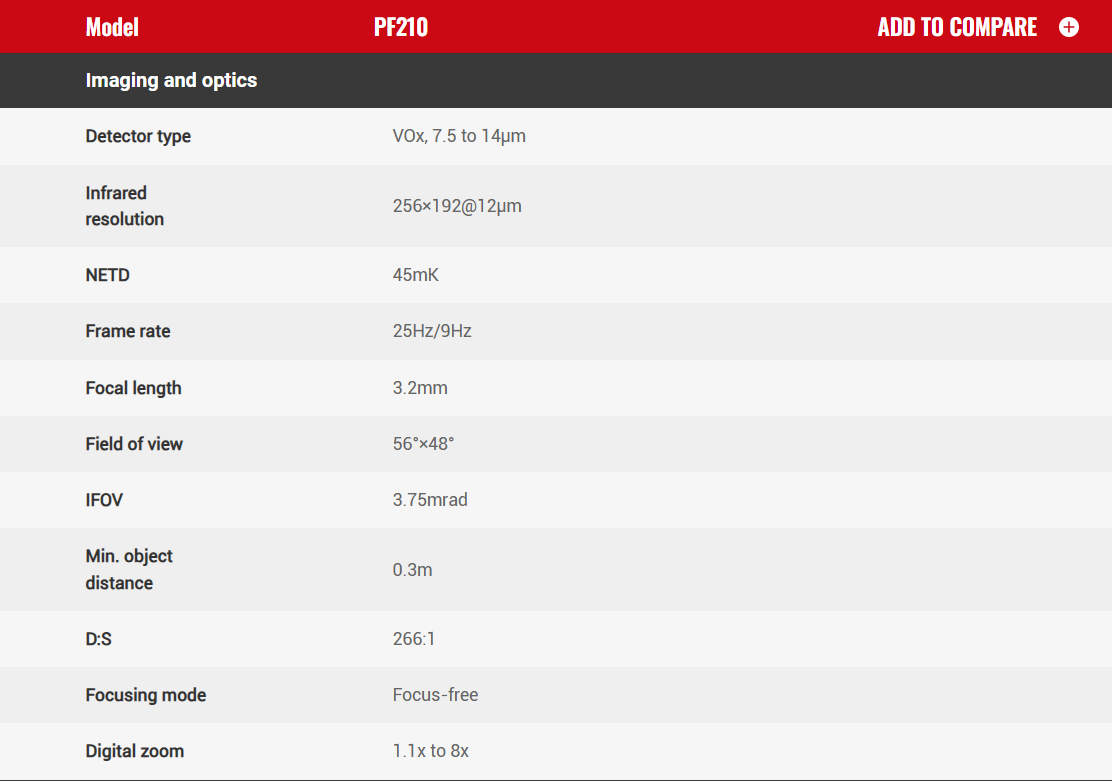Select the 25Hz/9Hz frame rate value
This screenshot has width=1112, height=781.
coord(432,331)
